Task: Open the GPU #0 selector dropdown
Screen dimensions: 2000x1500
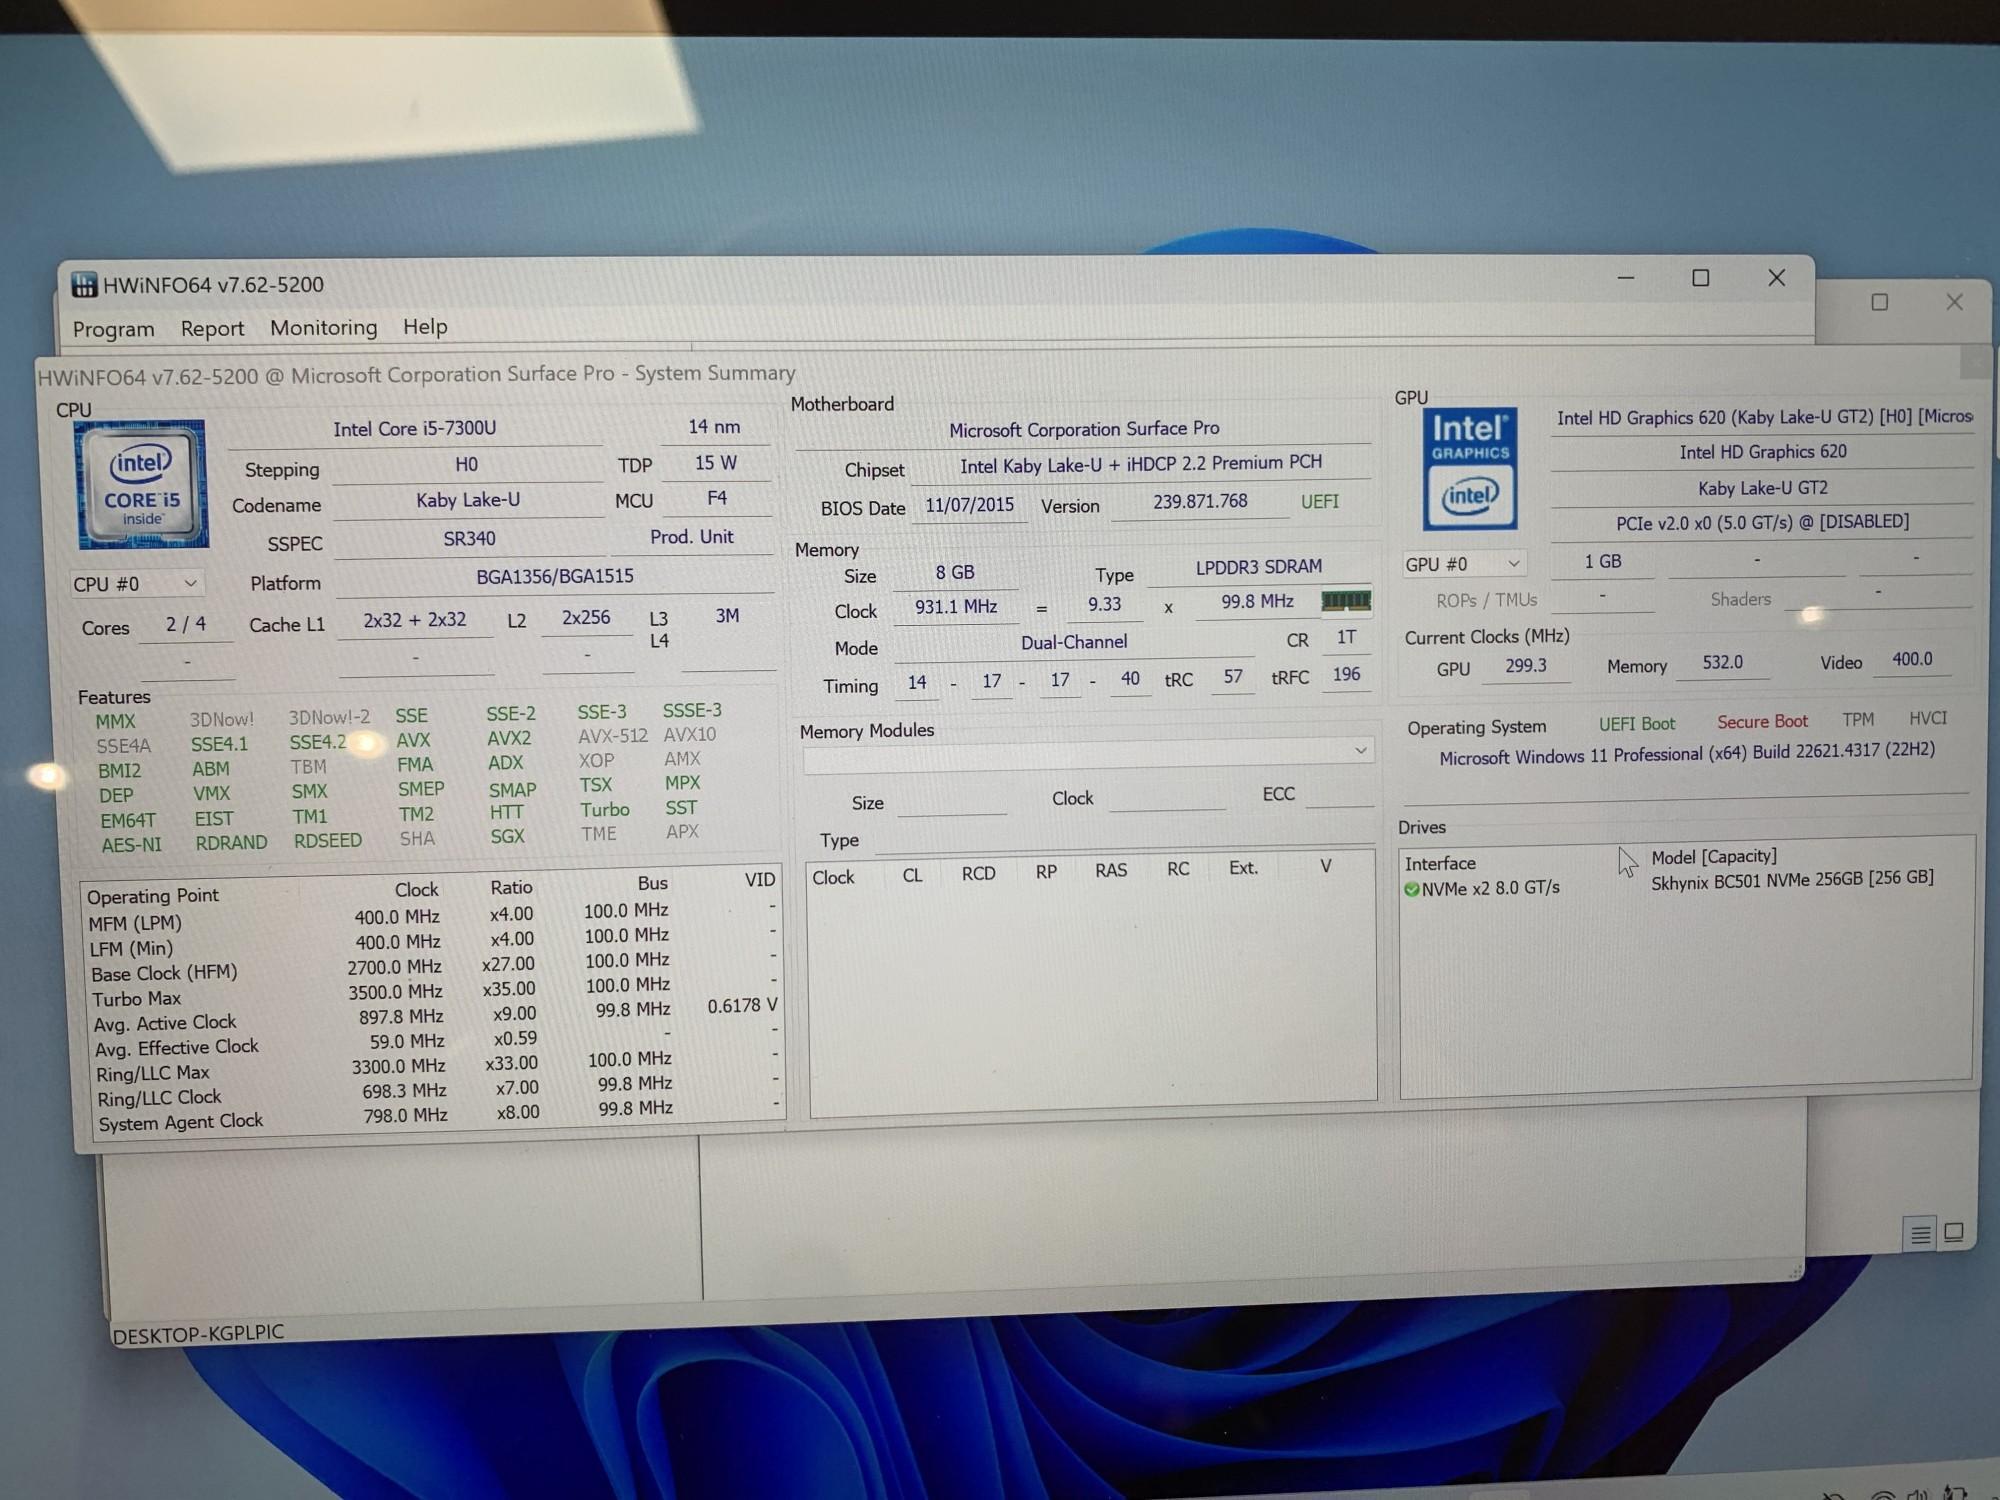Action: pos(1463,564)
